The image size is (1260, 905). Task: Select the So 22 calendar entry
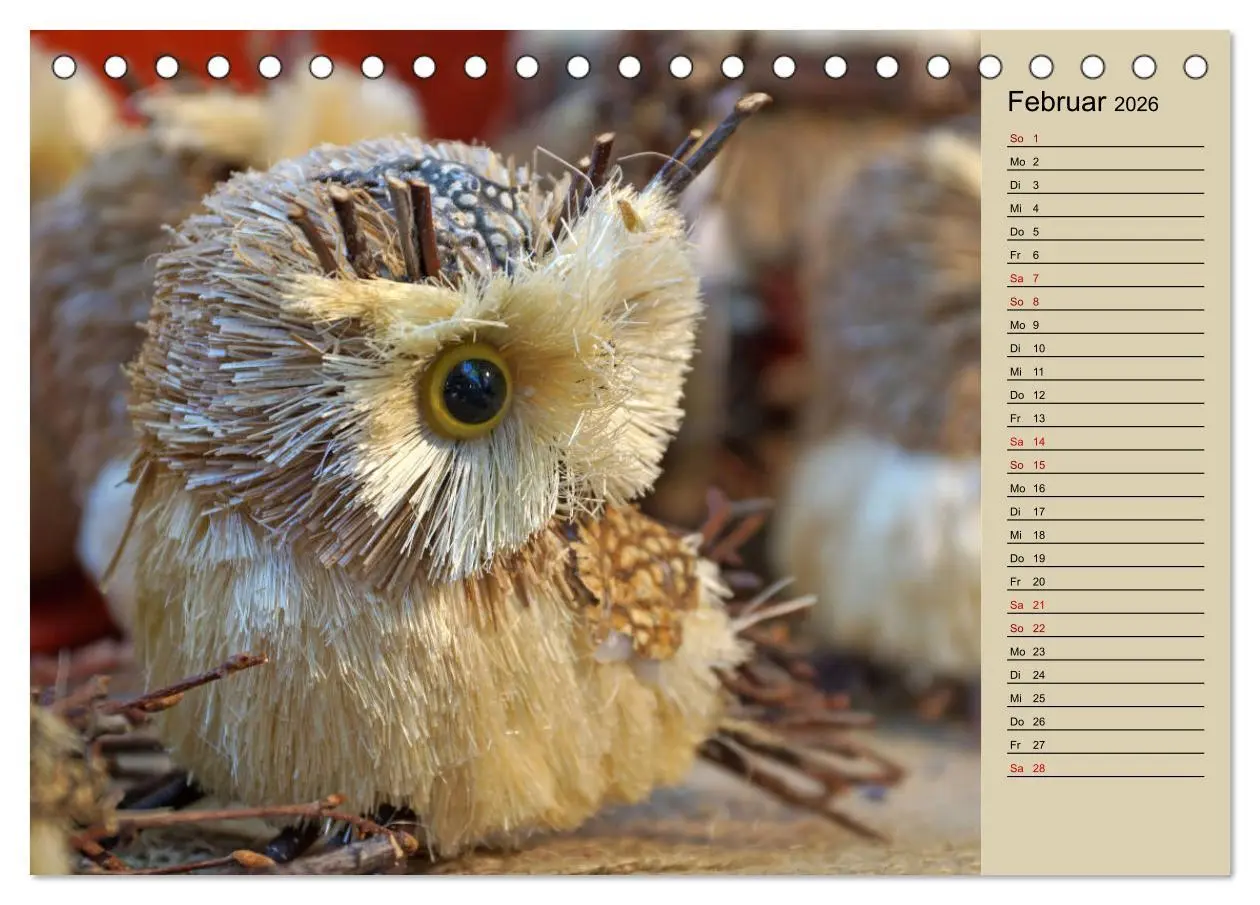point(1105,628)
